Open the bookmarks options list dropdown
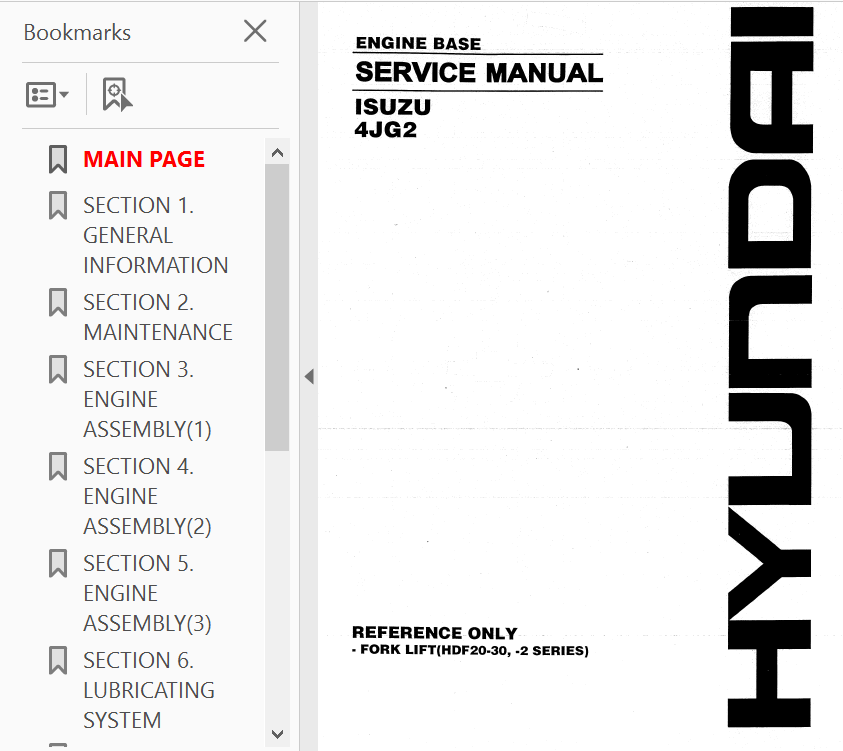Viewport: 843px width, 751px height. tap(47, 95)
